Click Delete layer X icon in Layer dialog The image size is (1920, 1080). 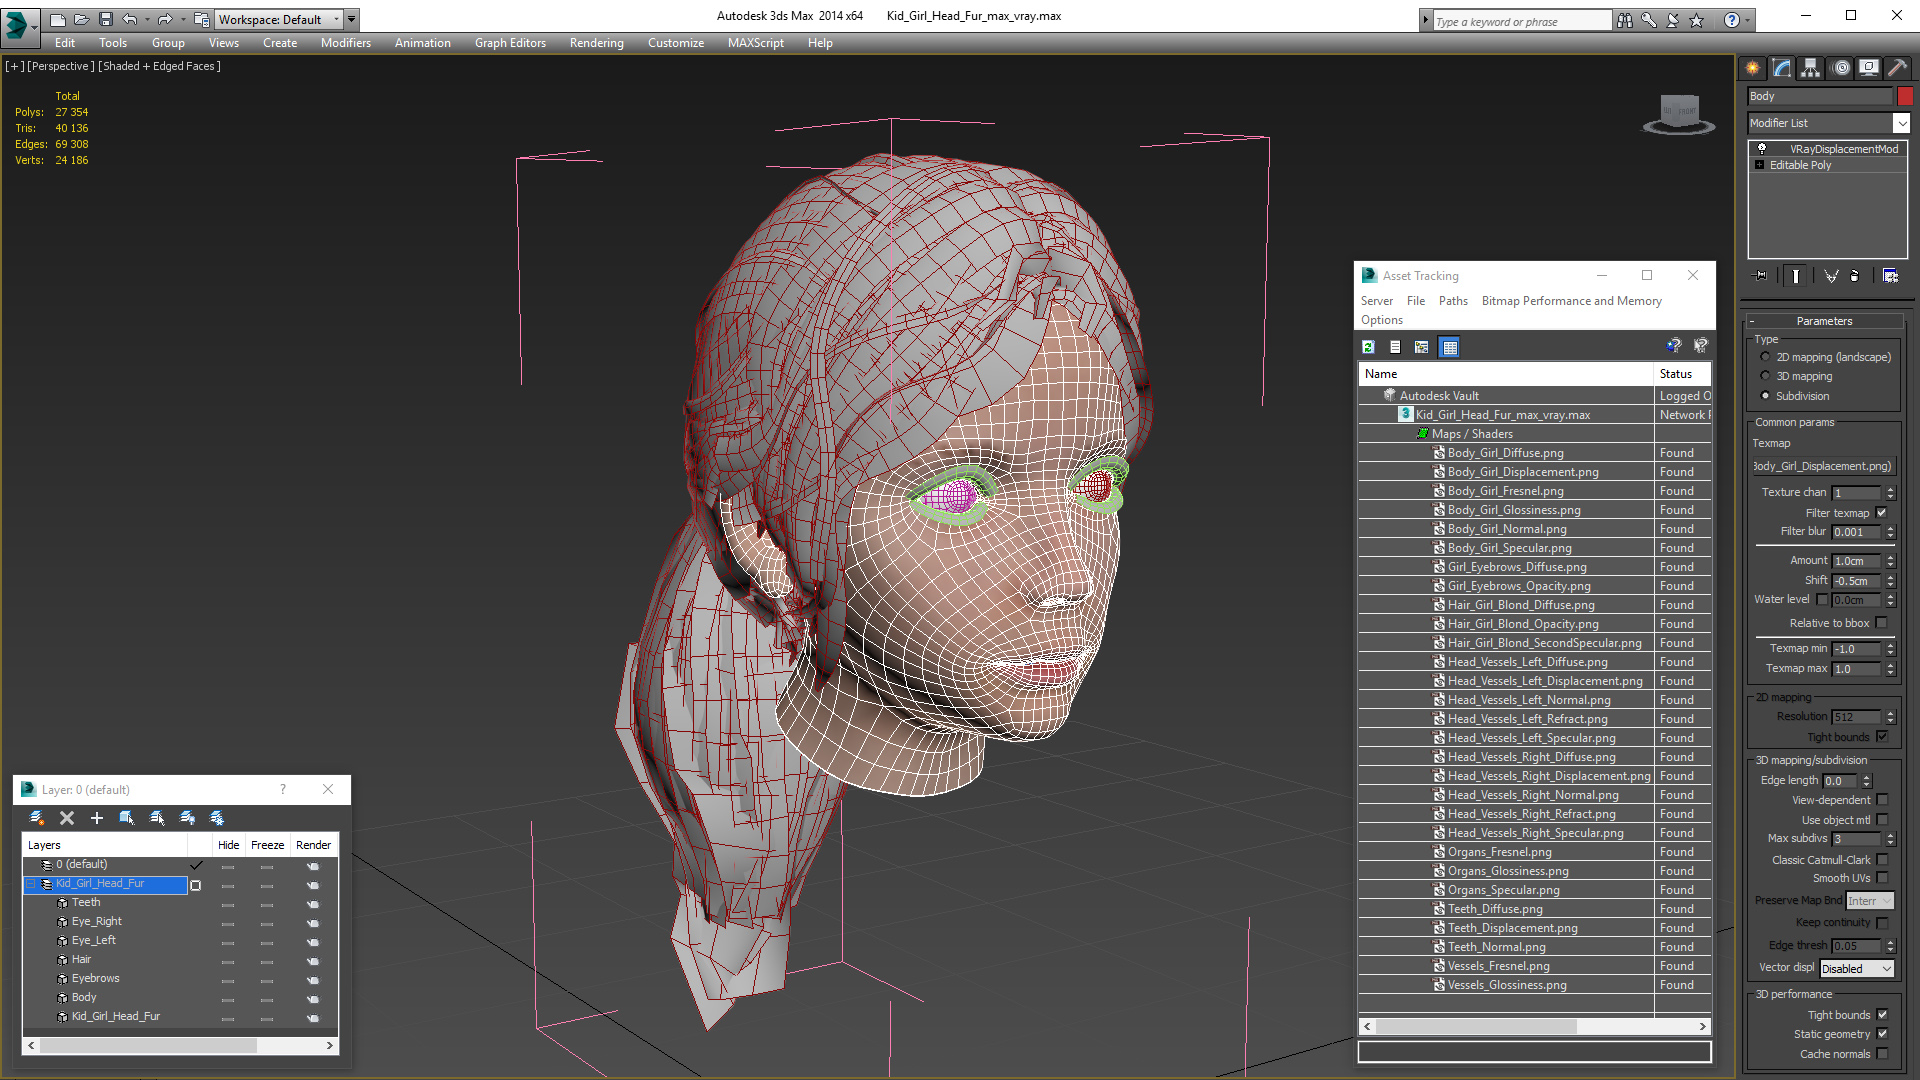point(67,818)
